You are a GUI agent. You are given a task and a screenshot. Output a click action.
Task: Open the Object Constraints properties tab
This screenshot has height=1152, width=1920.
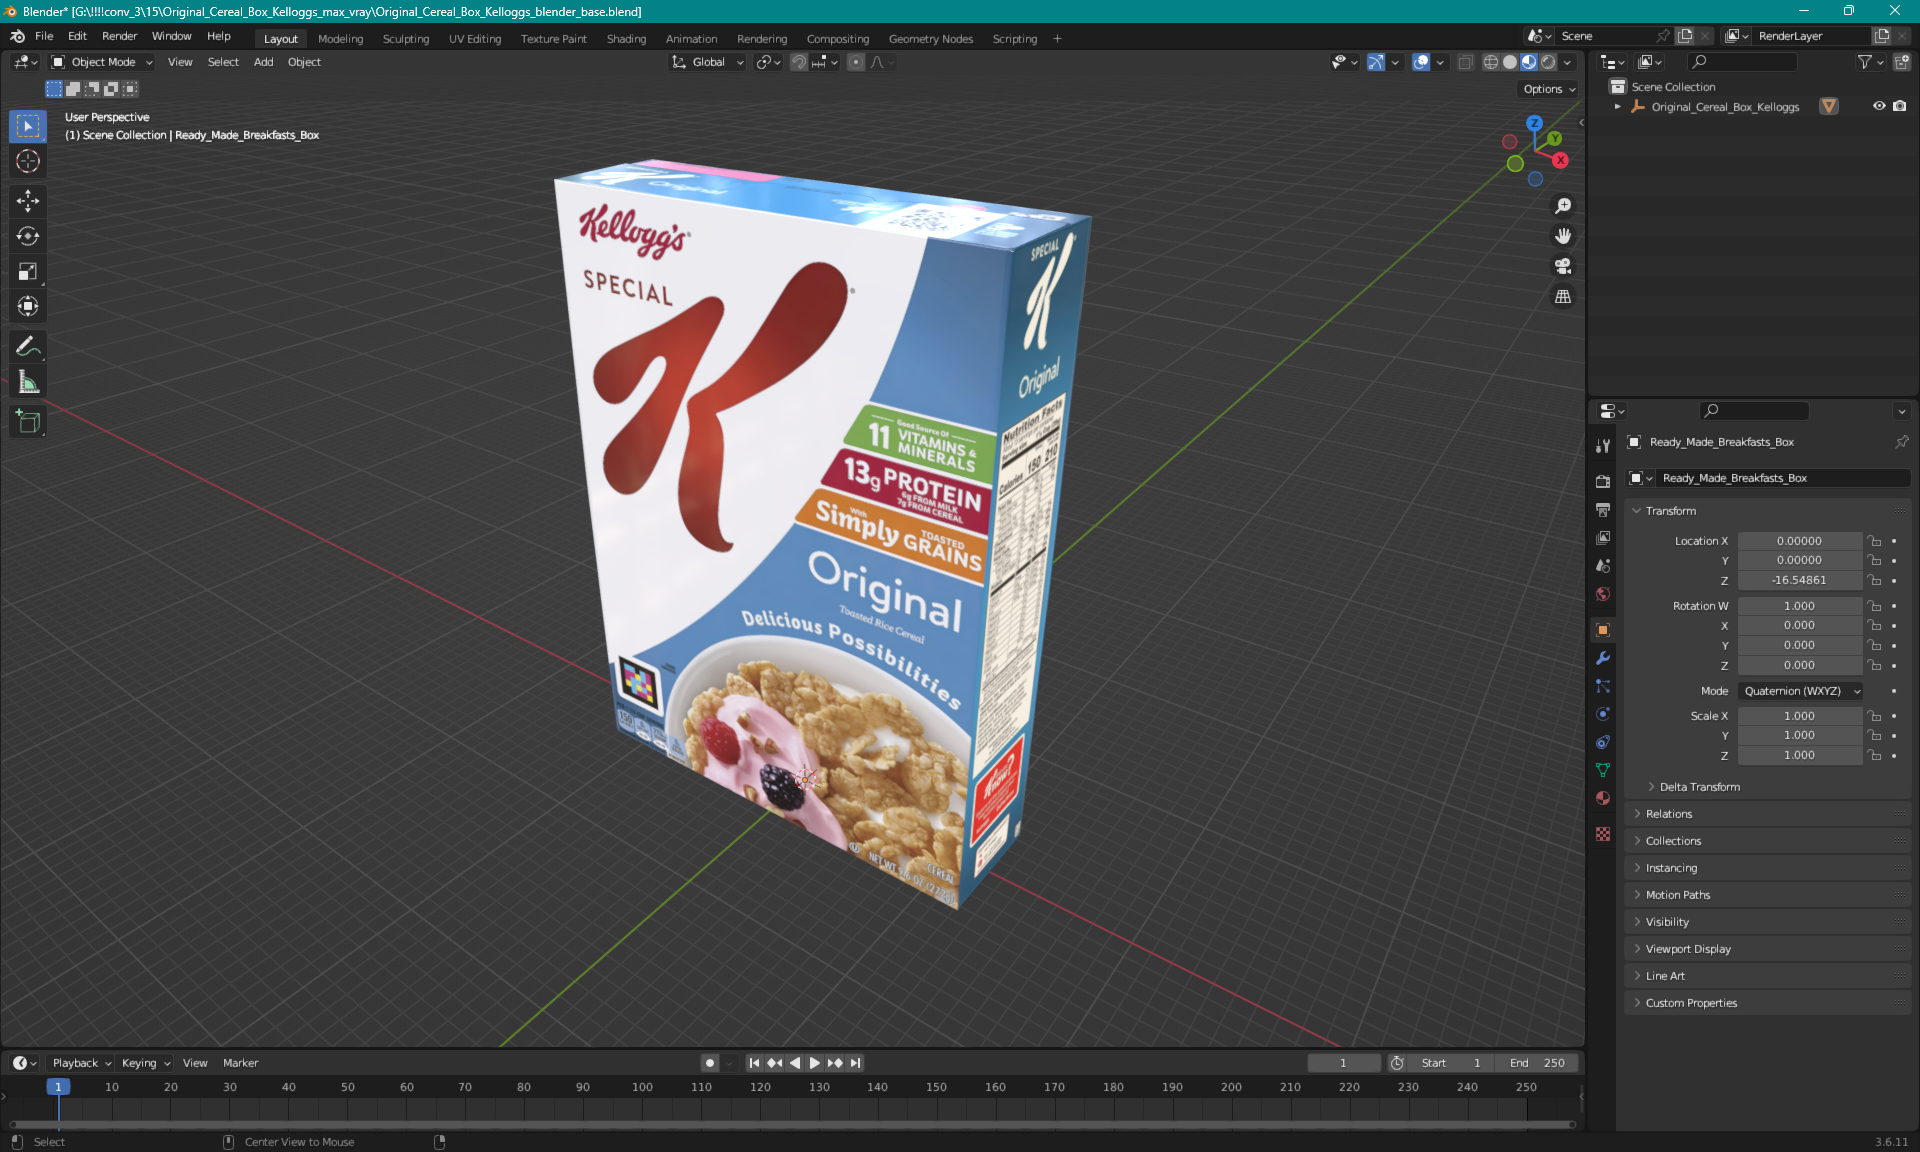1603,742
